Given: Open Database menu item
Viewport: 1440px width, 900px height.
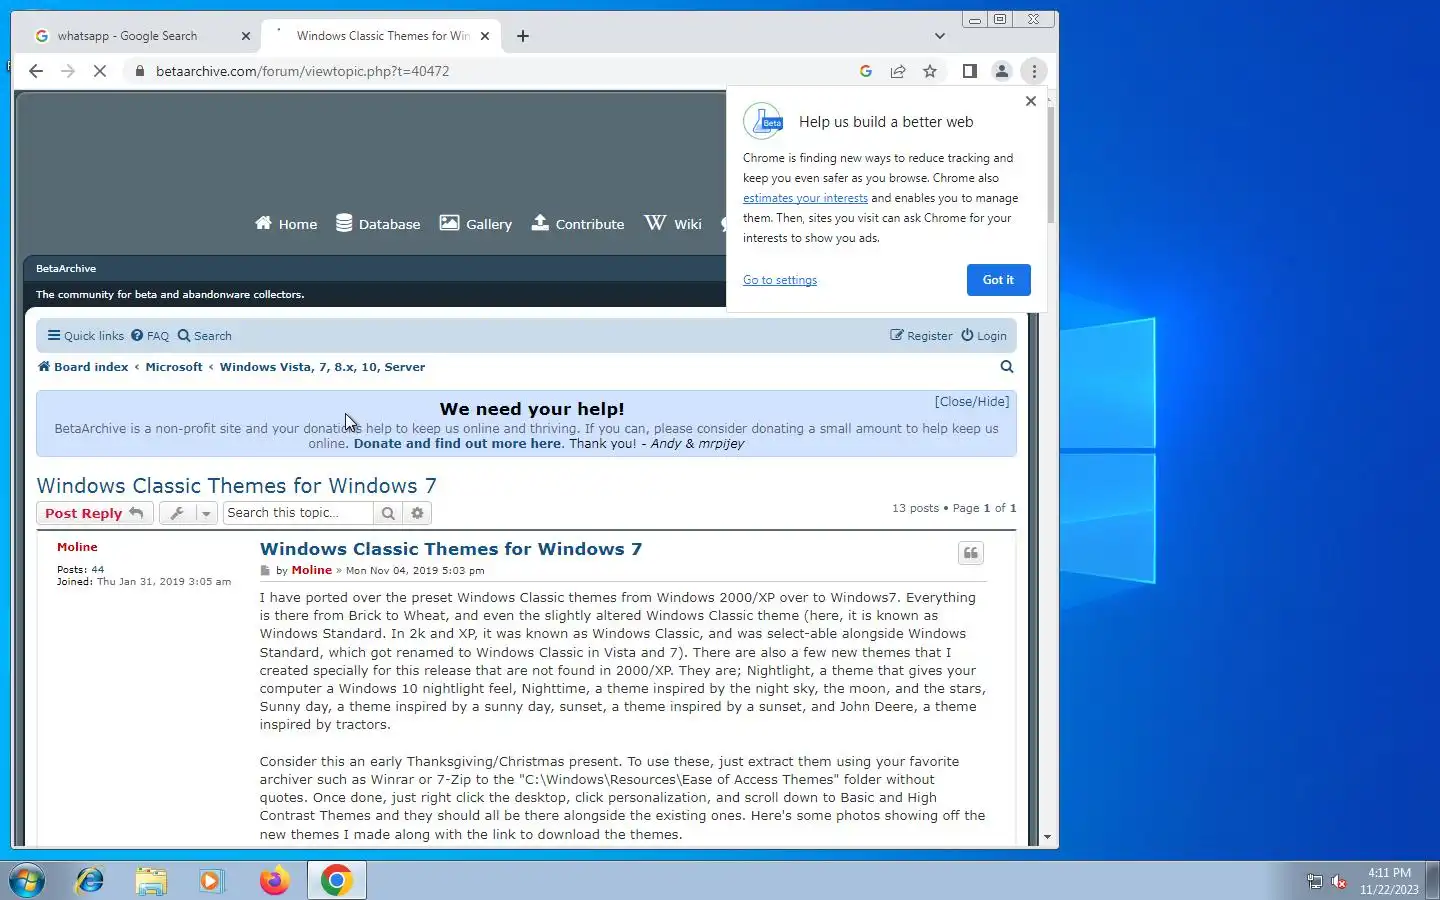Looking at the screenshot, I should [x=378, y=223].
